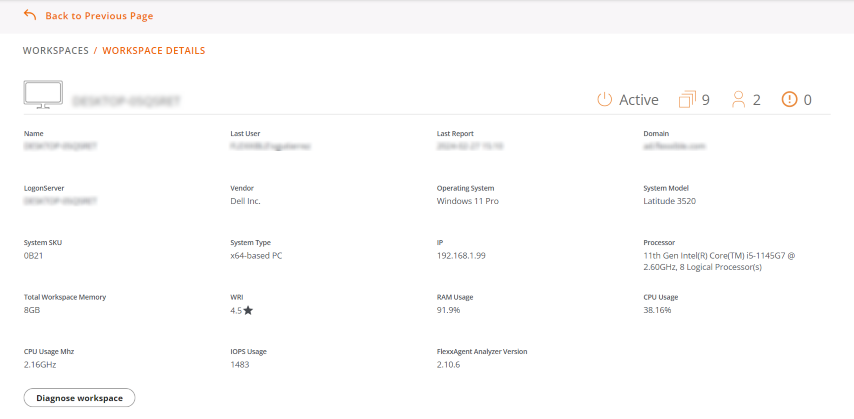
Task: Select the 91.9% RAM Usage value
Action: tap(449, 310)
